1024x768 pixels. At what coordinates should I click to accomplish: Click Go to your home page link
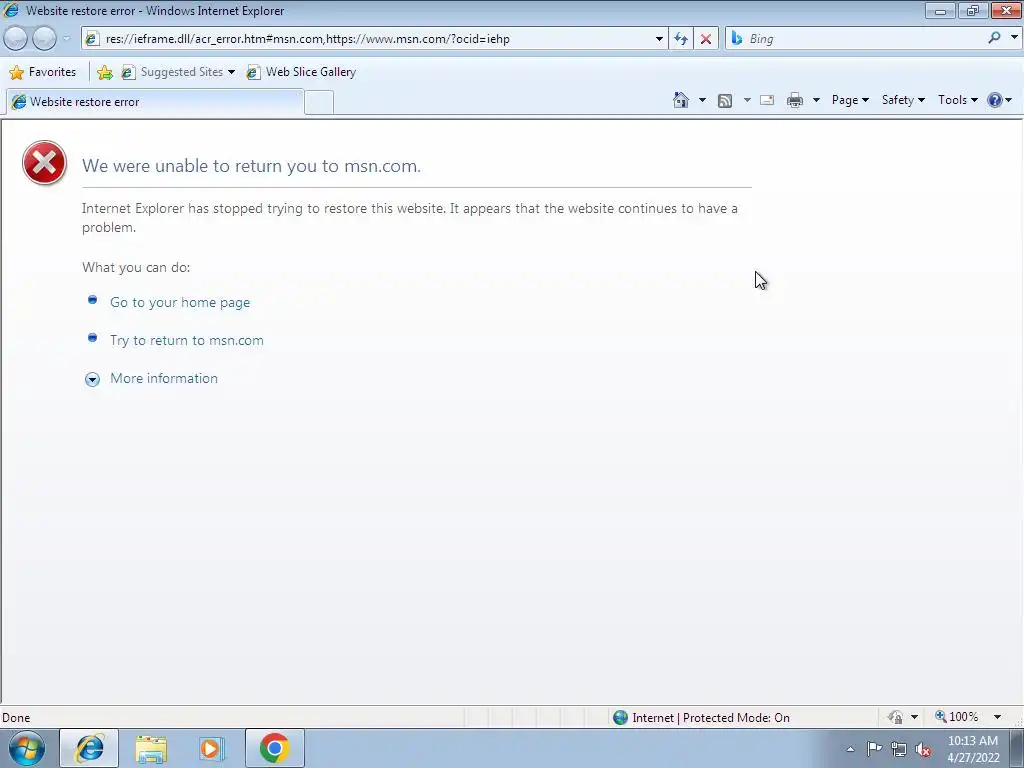pos(180,302)
